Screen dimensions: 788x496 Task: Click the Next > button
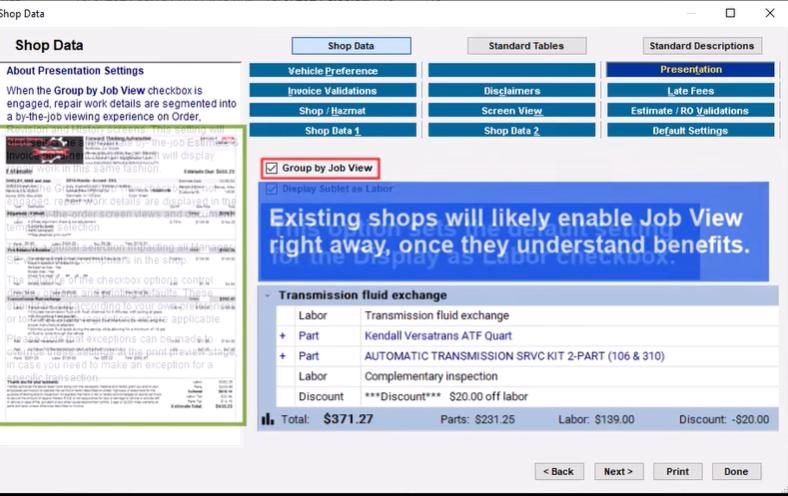(619, 471)
